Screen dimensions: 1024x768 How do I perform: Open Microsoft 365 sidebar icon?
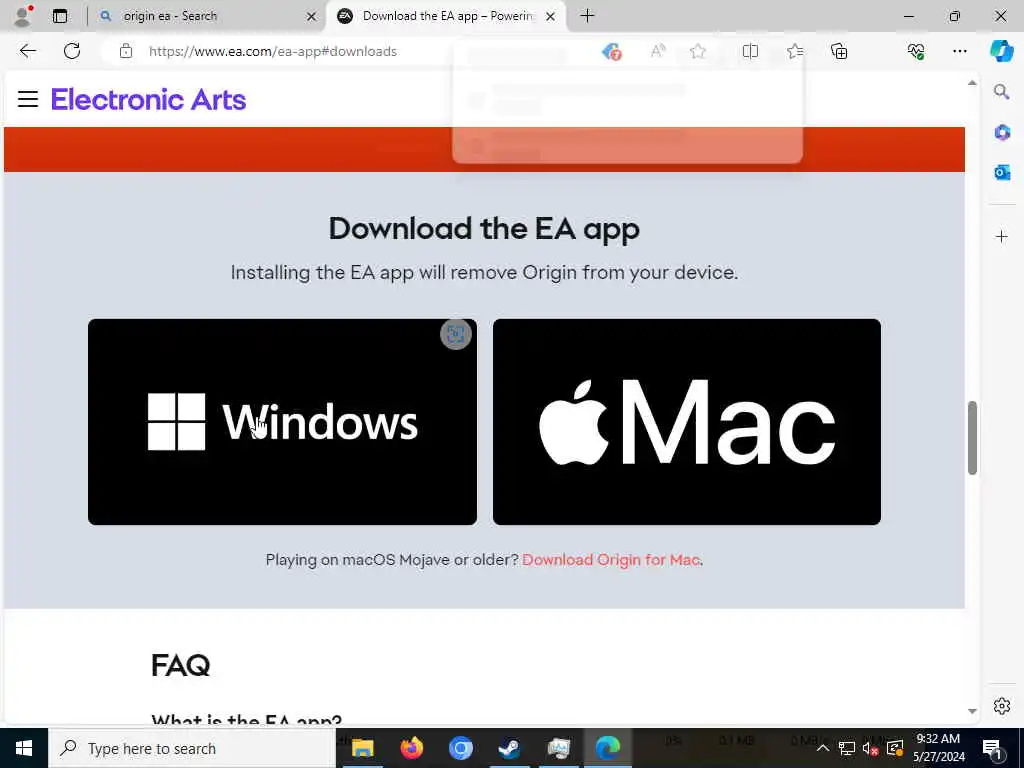[x=1002, y=132]
